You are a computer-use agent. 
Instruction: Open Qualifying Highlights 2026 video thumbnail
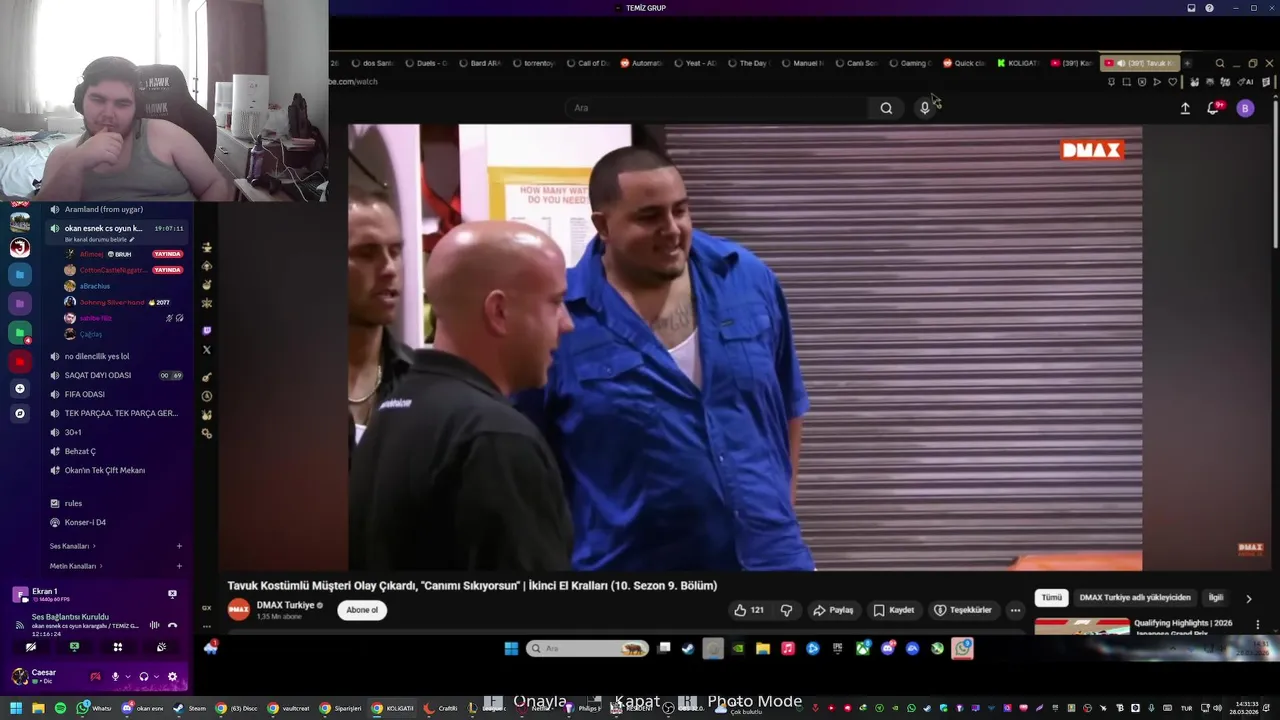click(1082, 626)
